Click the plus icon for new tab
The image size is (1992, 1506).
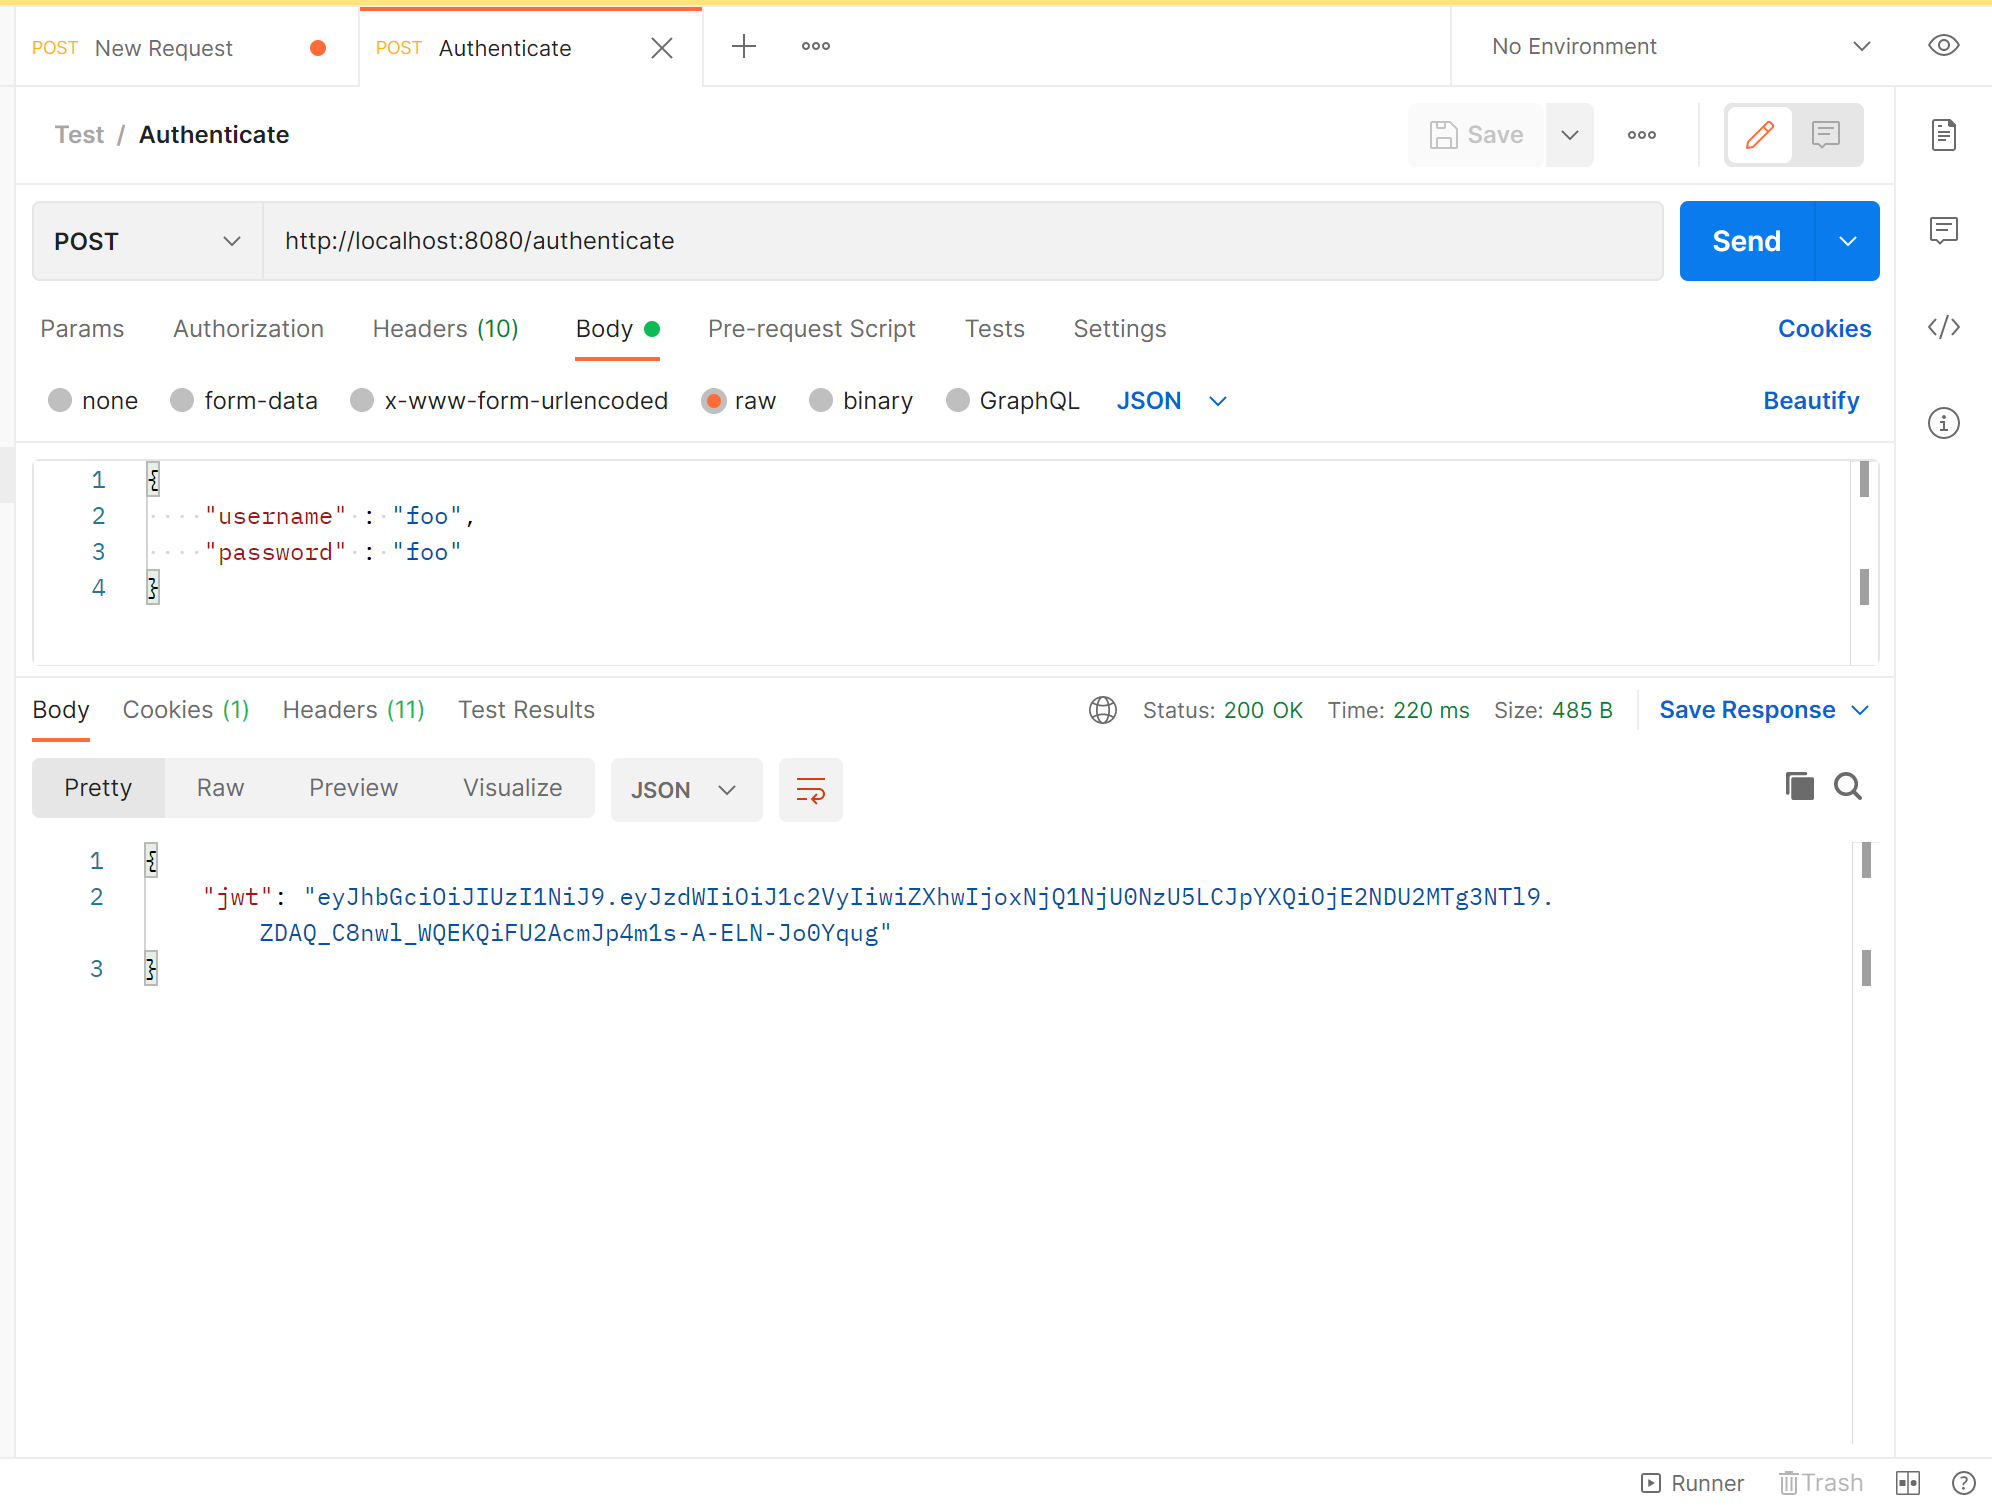743,46
